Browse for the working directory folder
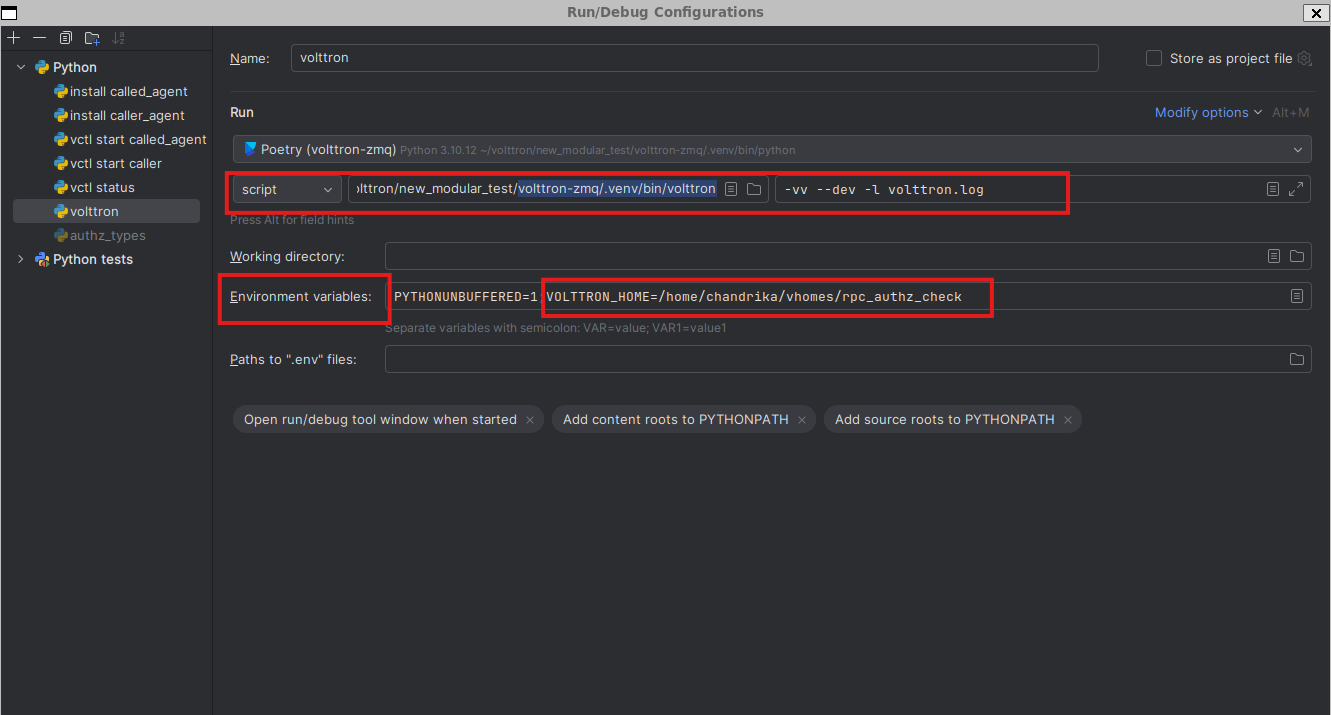This screenshot has width=1331, height=715. point(1297,256)
